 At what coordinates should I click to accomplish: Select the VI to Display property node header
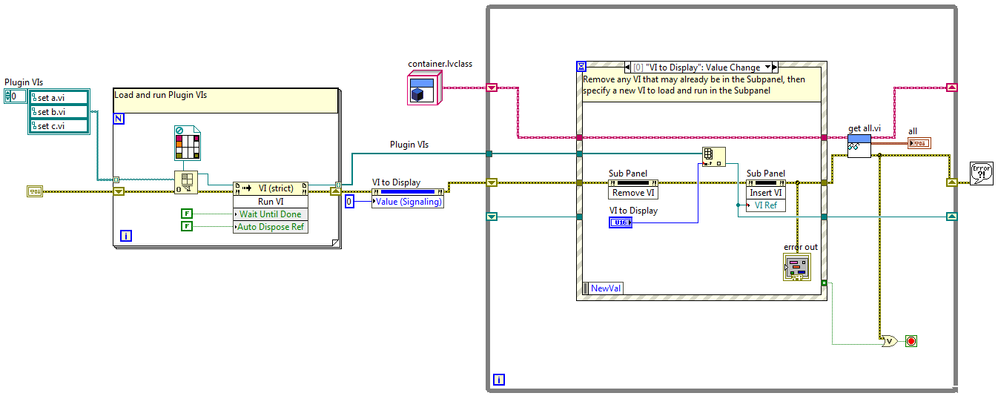407,191
